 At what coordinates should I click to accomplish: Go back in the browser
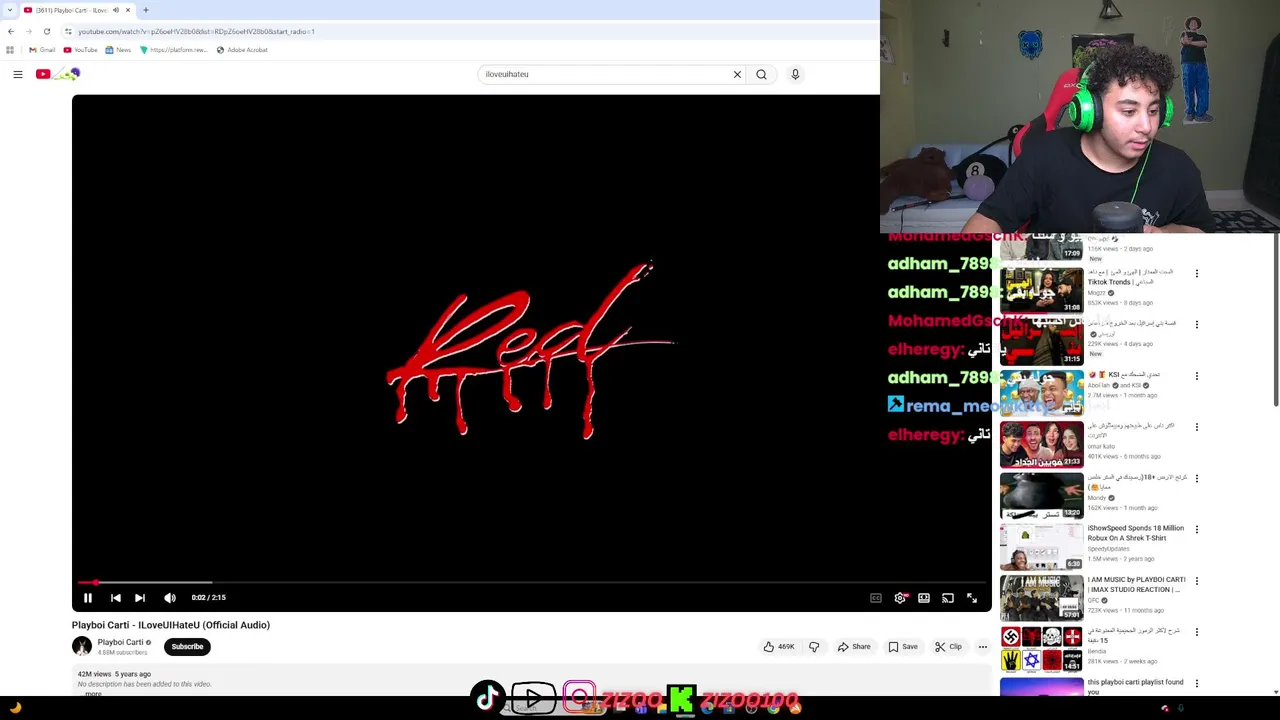click(x=11, y=31)
